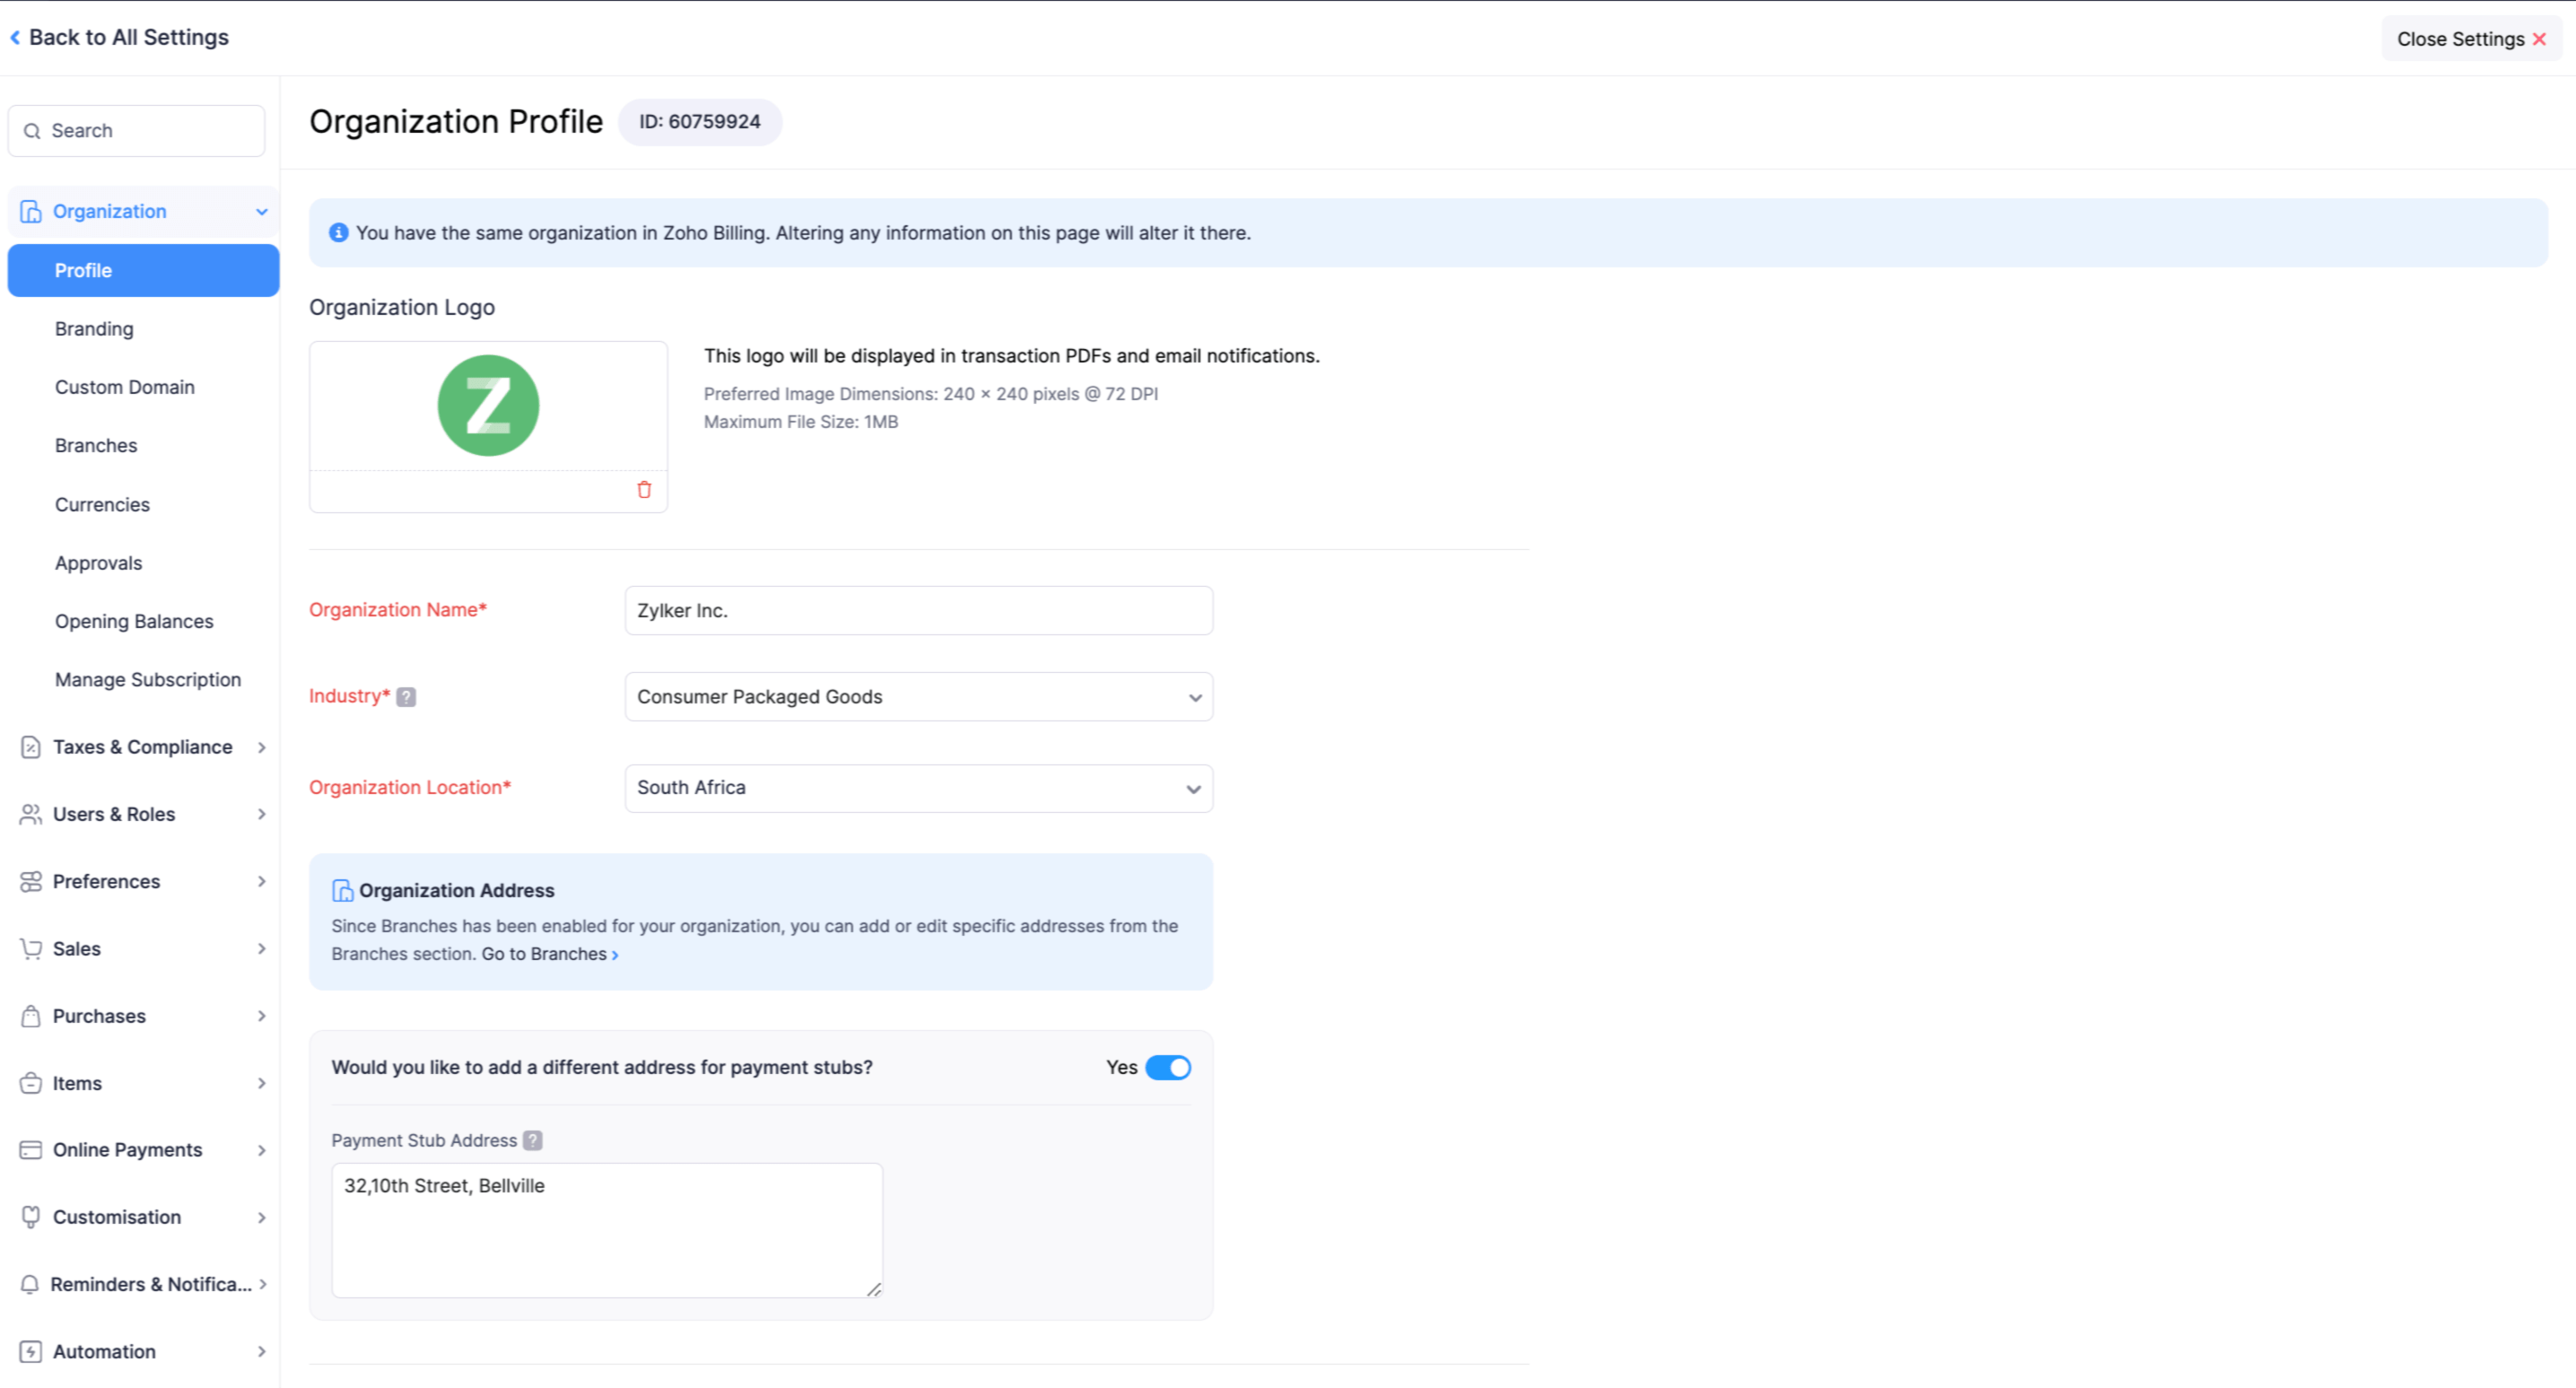The image size is (2576, 1388).
Task: Click the search magnifier icon
Action: (32, 131)
